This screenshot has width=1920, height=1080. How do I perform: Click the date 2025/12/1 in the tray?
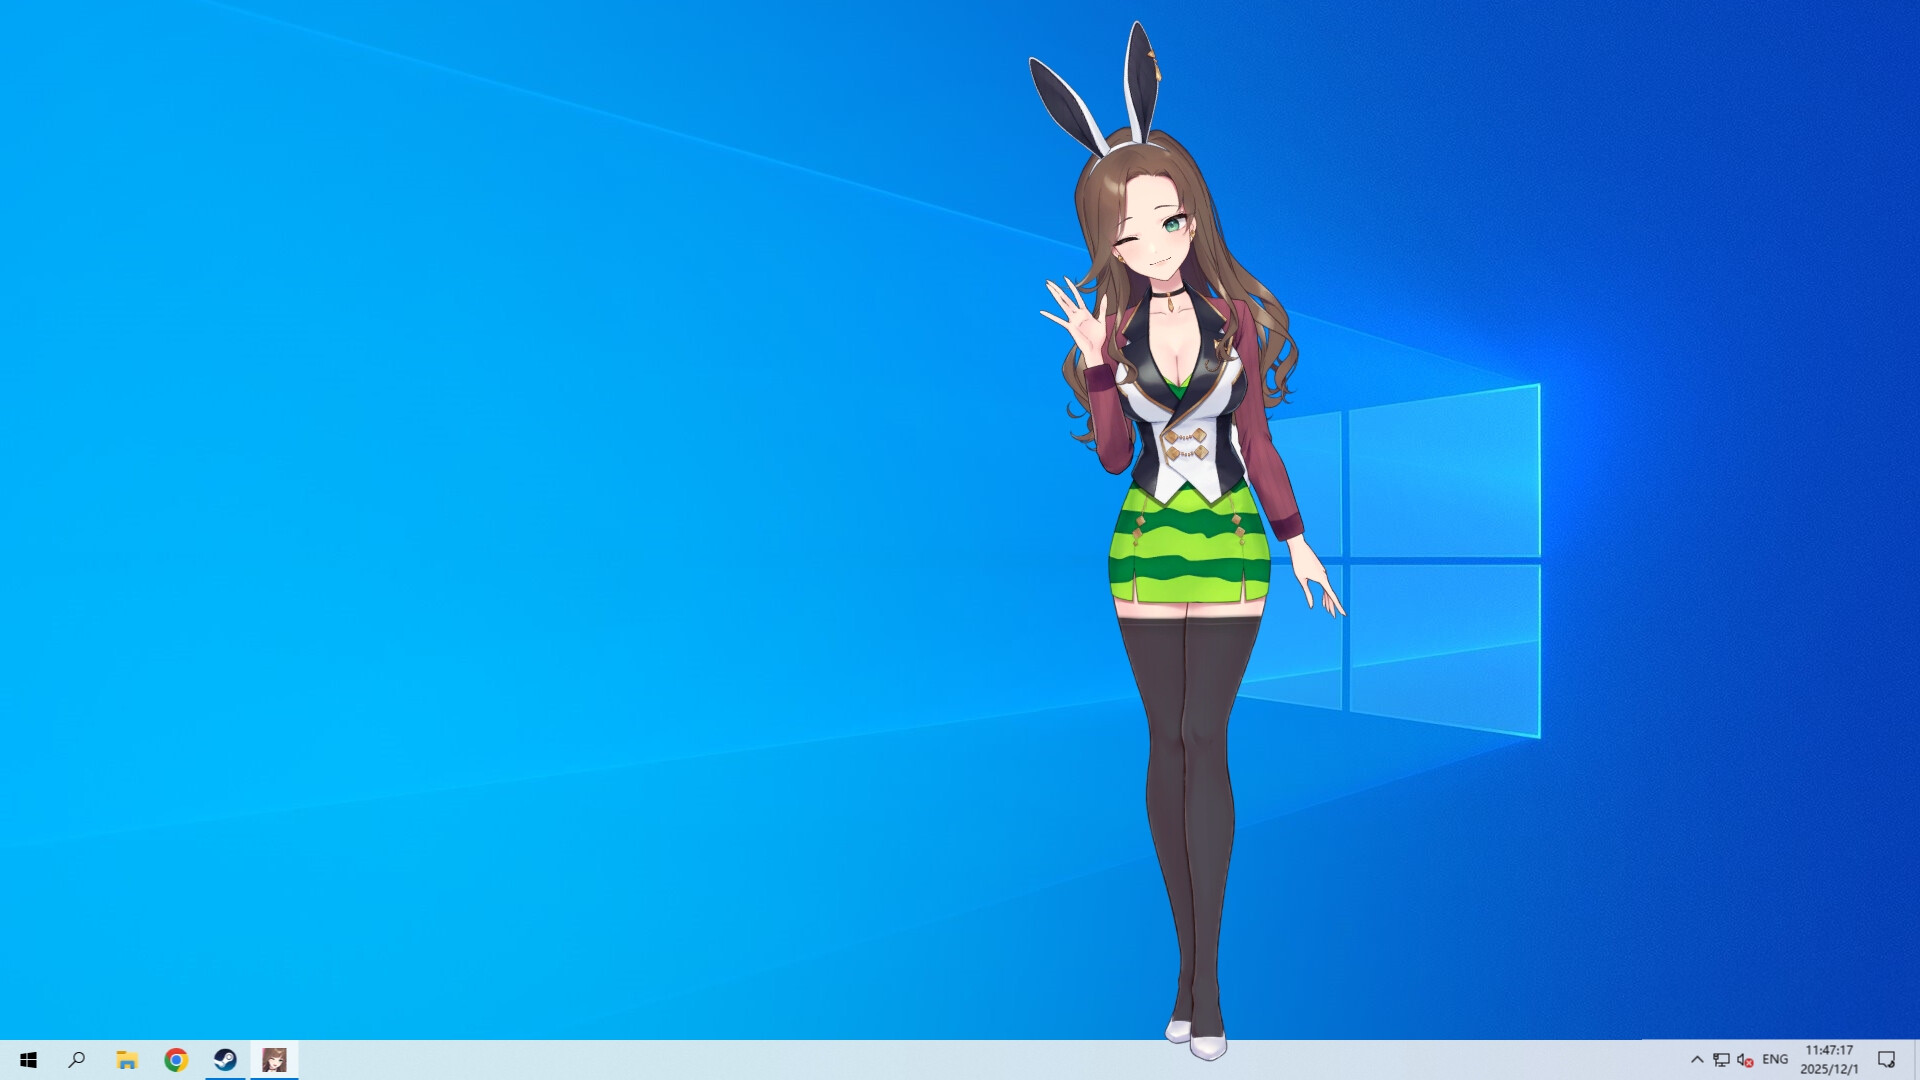coord(1829,1068)
